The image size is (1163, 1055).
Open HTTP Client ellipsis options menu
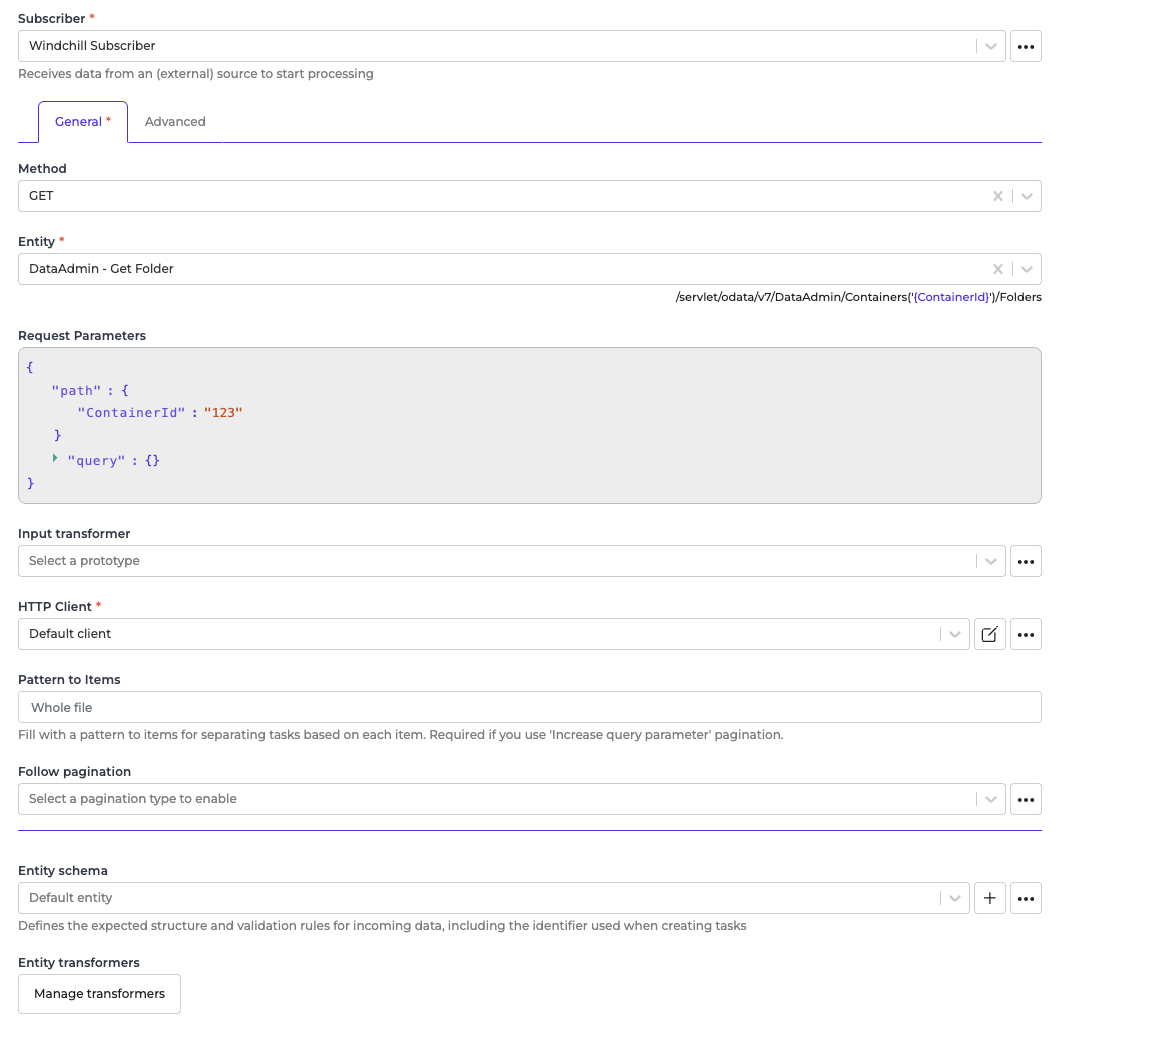tap(1025, 634)
